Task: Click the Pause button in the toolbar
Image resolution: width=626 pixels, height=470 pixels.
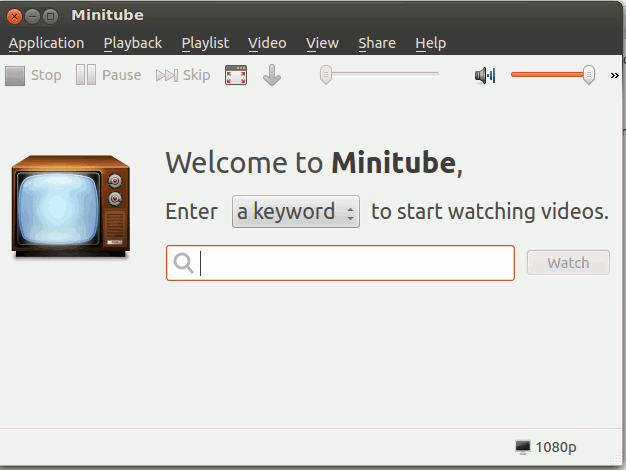Action: tap(108, 75)
